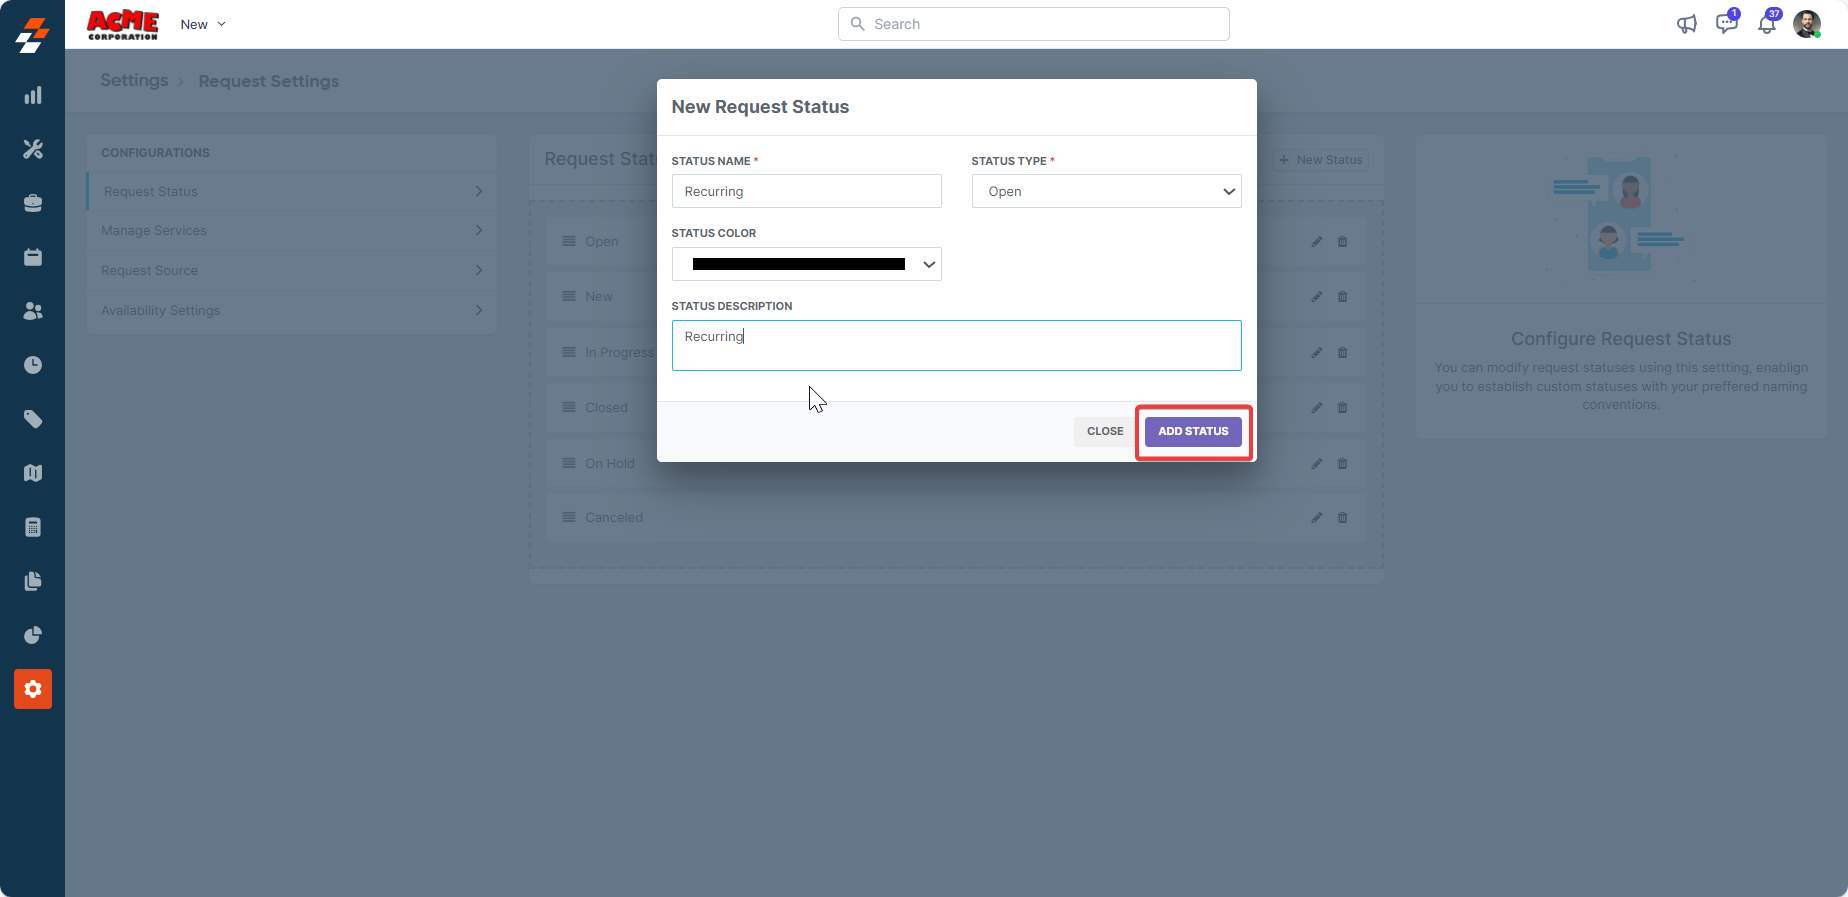The image size is (1848, 897).
Task: Edit the Closed status pencil icon
Action: pyautogui.click(x=1317, y=407)
